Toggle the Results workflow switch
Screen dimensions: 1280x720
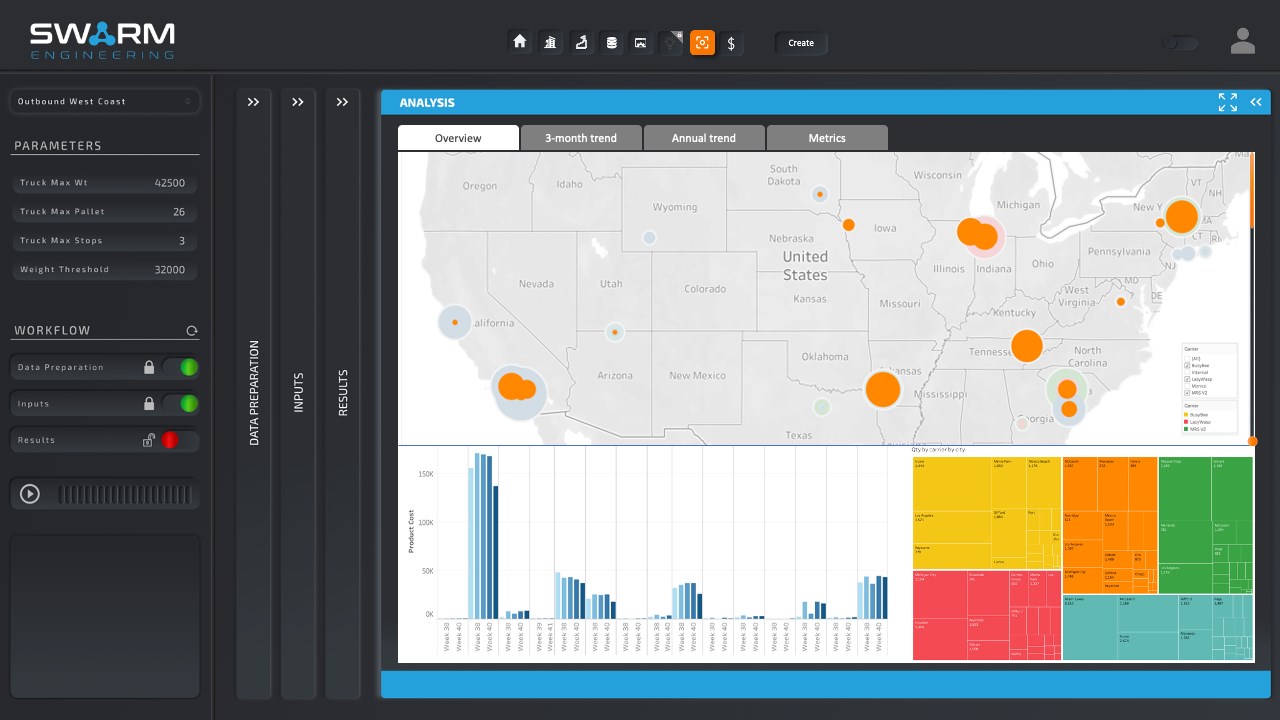[181, 440]
